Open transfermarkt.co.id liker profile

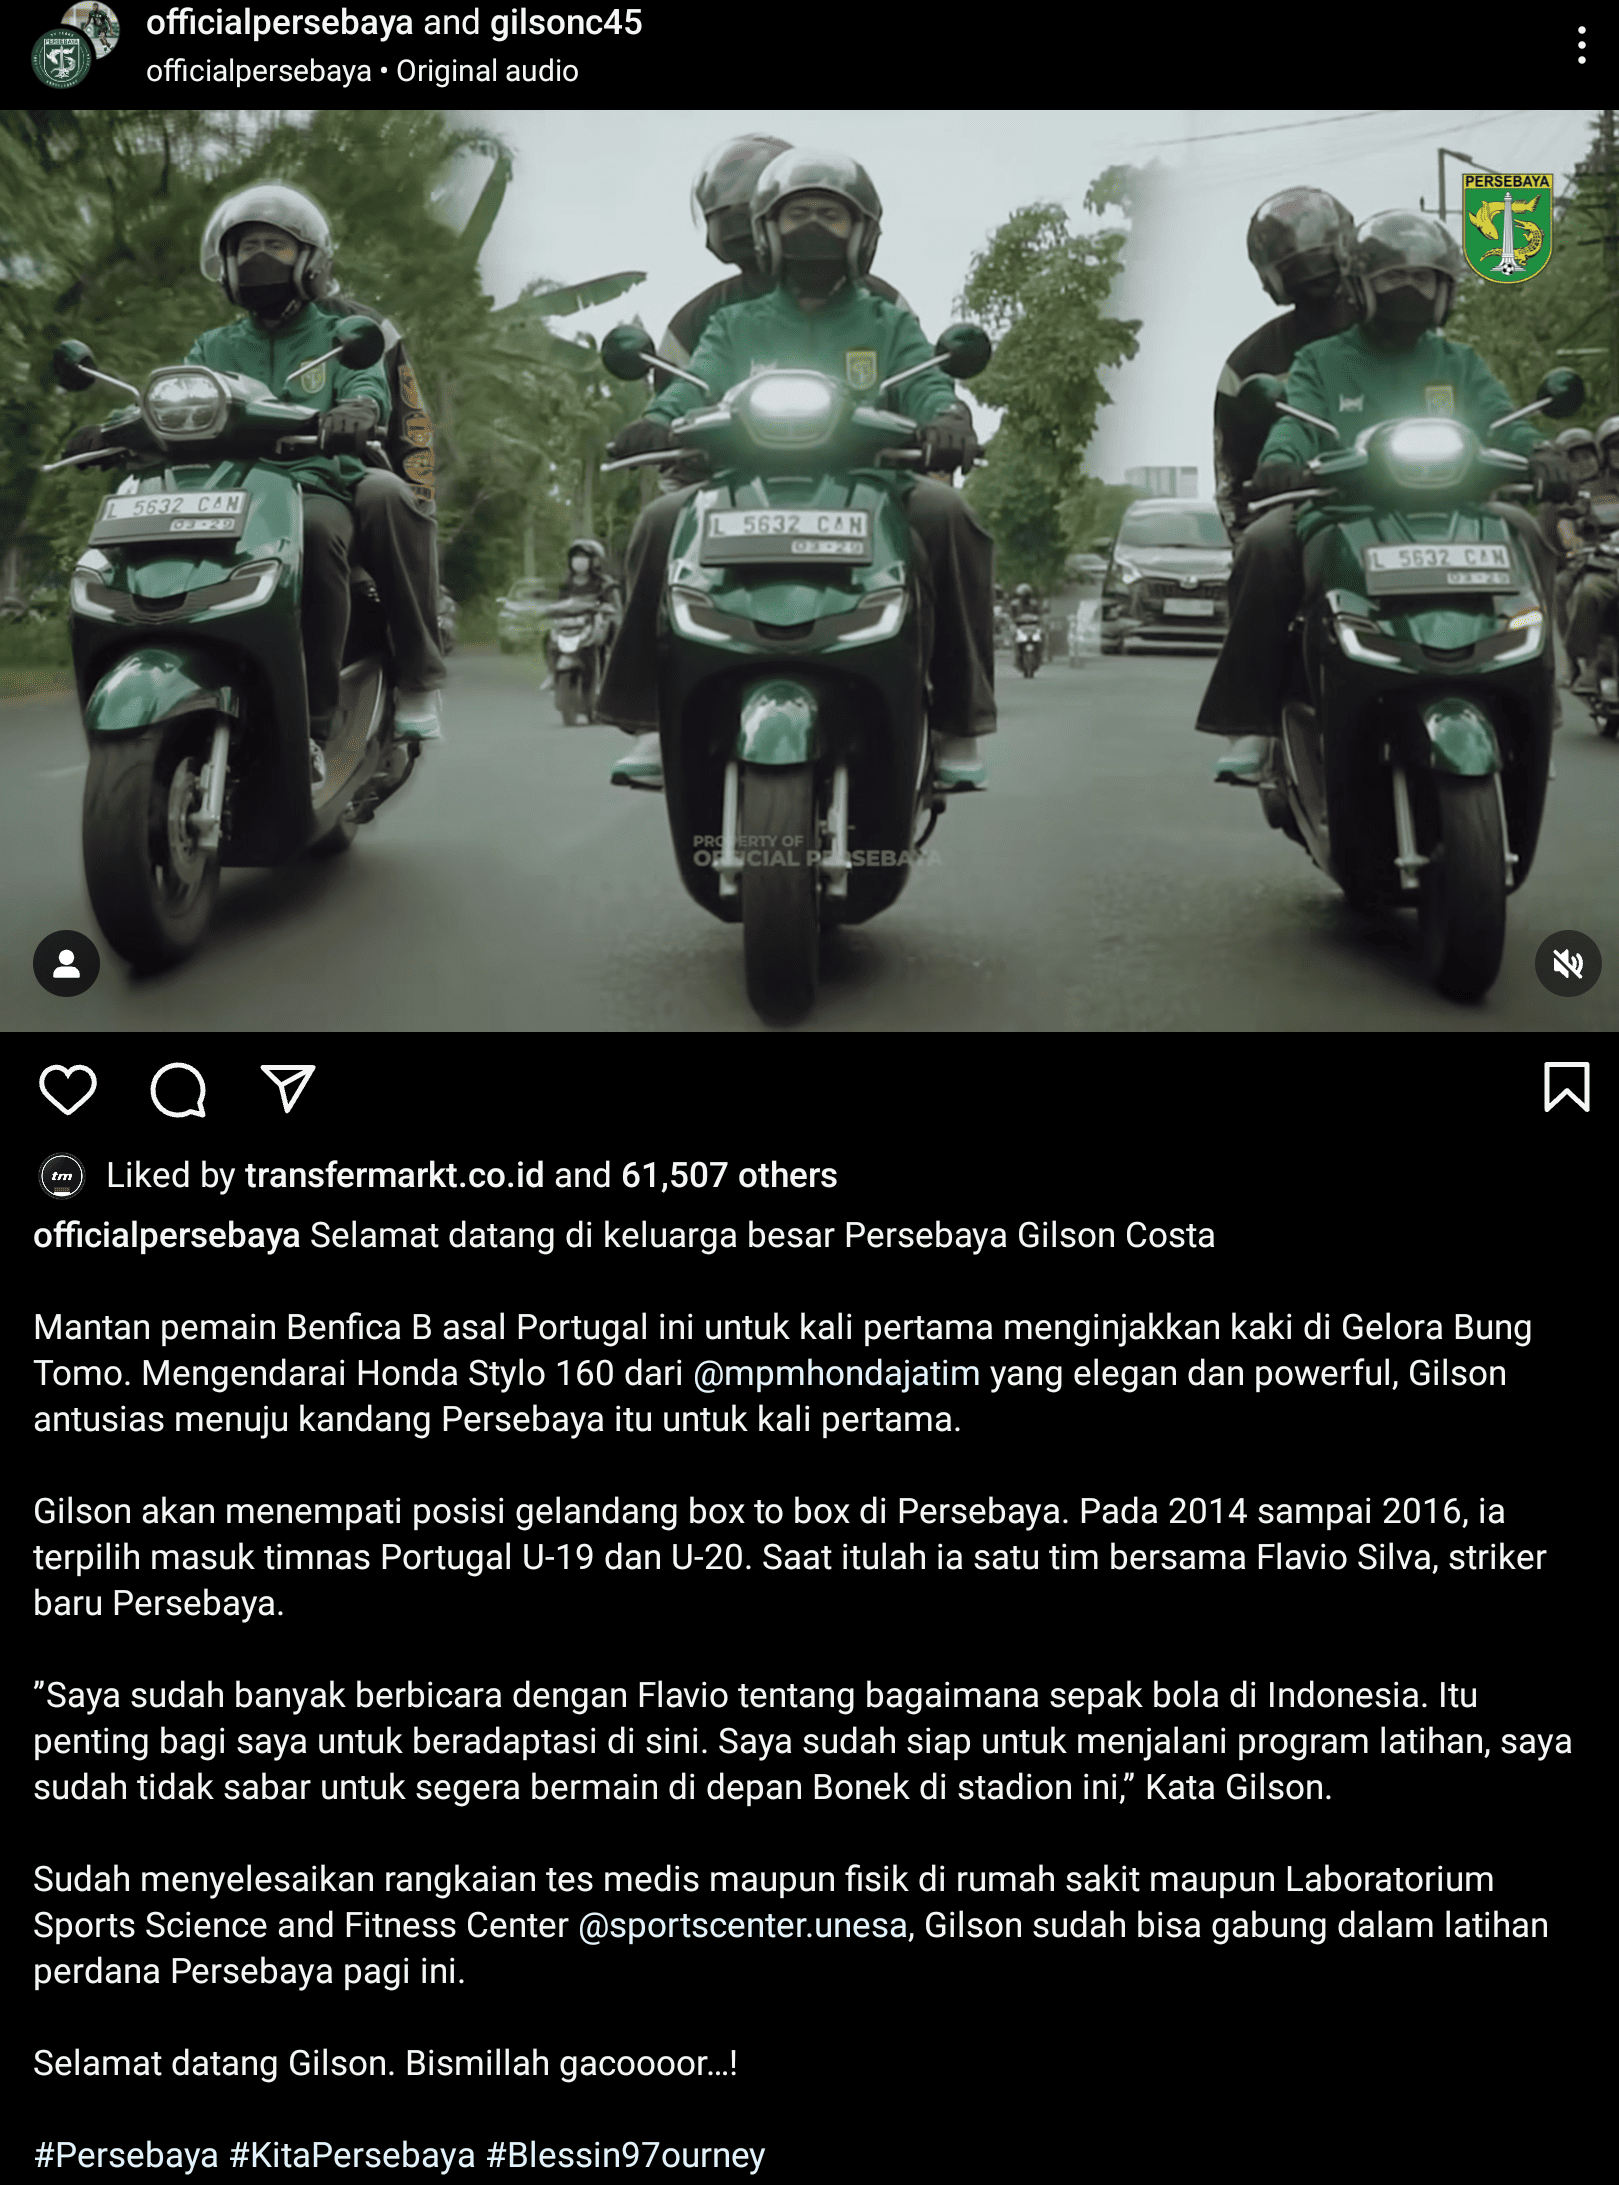395,1175
